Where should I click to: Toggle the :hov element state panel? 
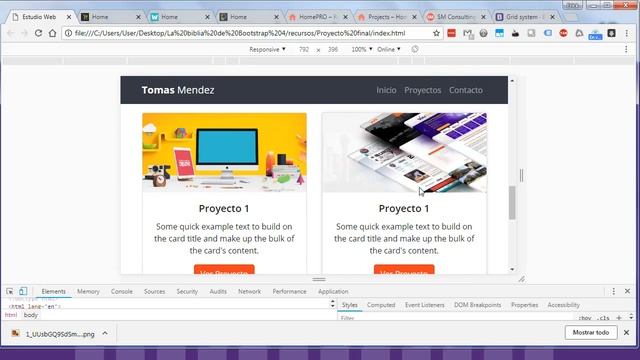click(585, 318)
